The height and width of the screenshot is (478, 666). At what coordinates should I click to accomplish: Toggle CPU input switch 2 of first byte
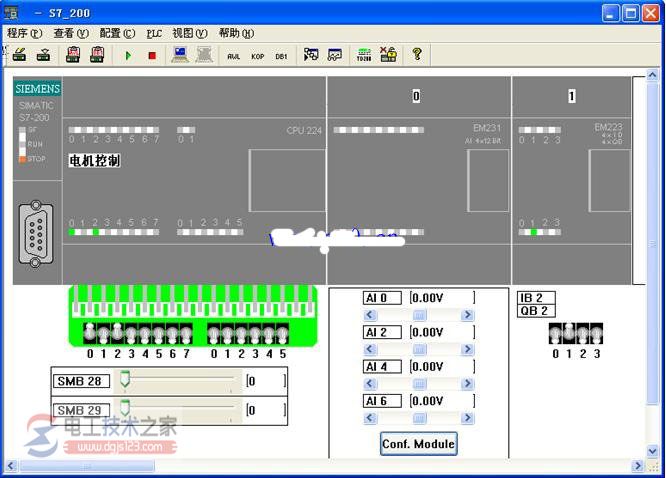(118, 333)
